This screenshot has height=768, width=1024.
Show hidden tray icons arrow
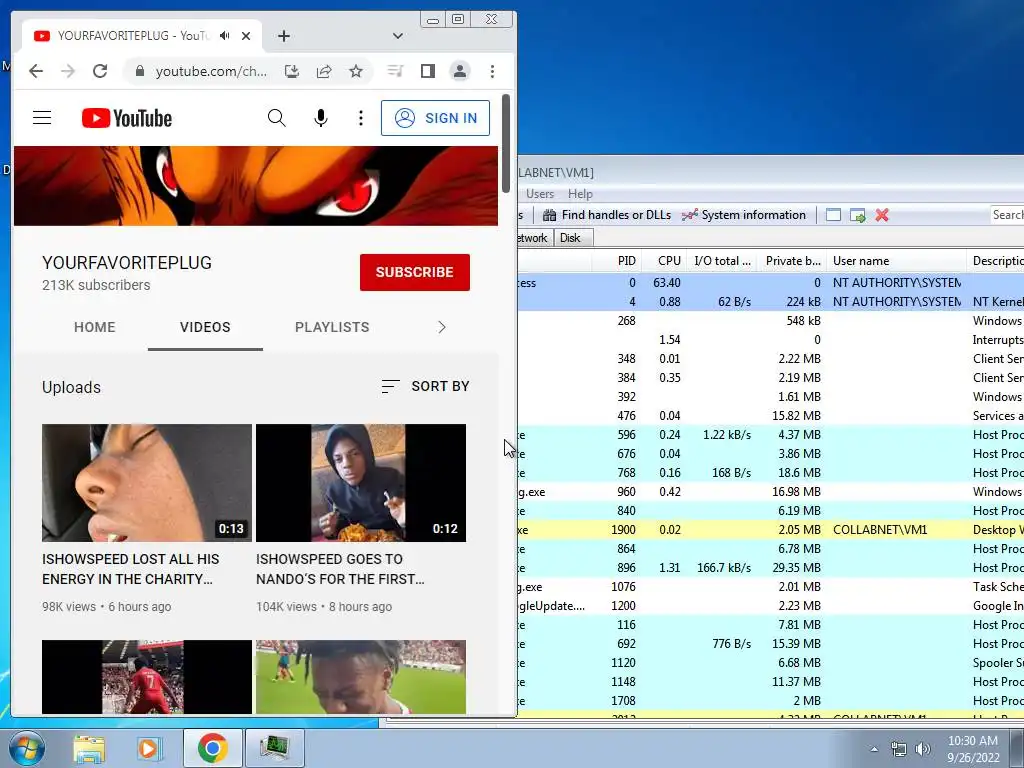tap(874, 749)
